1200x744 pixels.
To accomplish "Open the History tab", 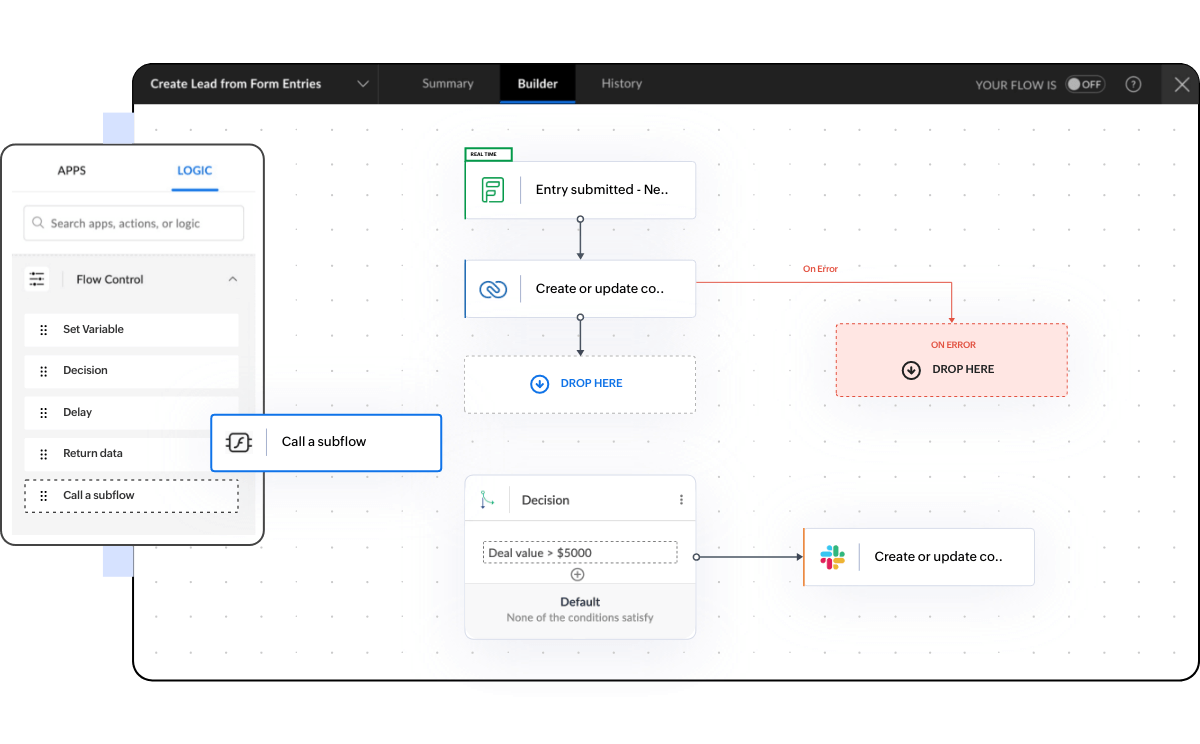I will click(621, 84).
